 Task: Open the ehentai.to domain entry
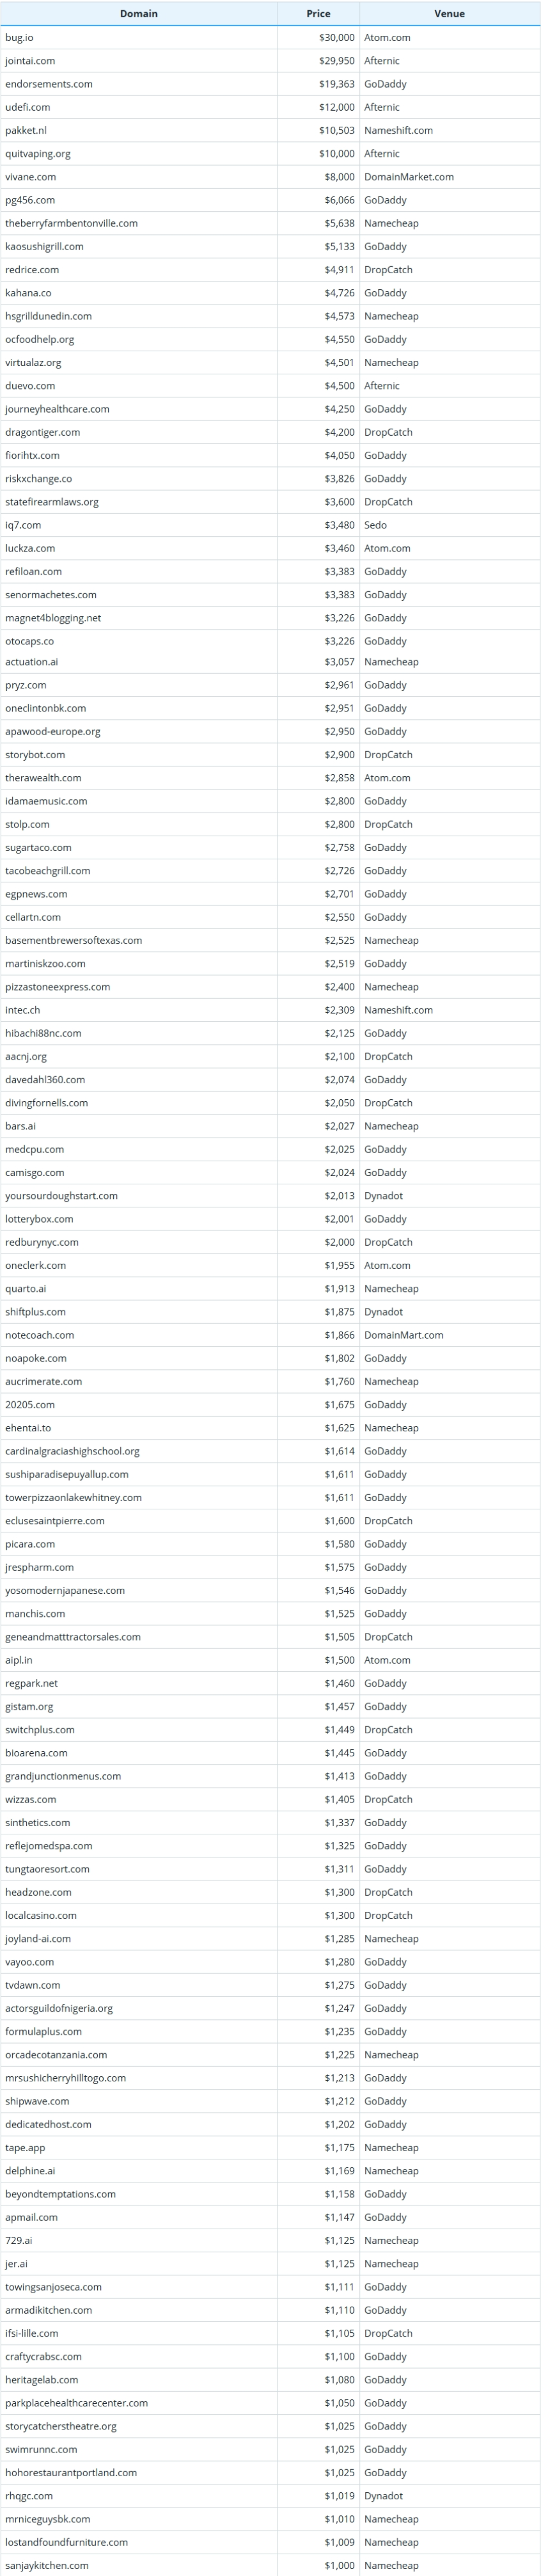pyautogui.click(x=28, y=1428)
